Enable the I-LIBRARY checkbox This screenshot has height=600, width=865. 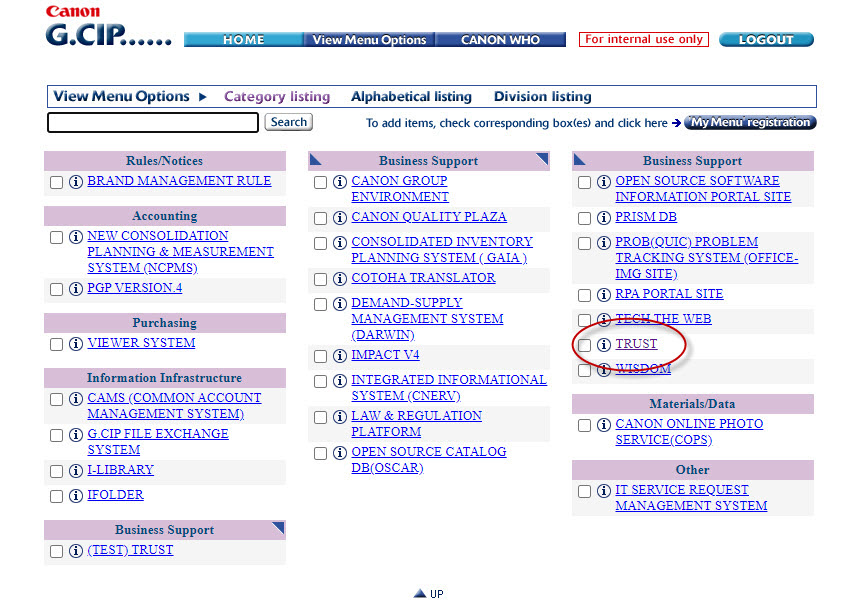(x=56, y=471)
